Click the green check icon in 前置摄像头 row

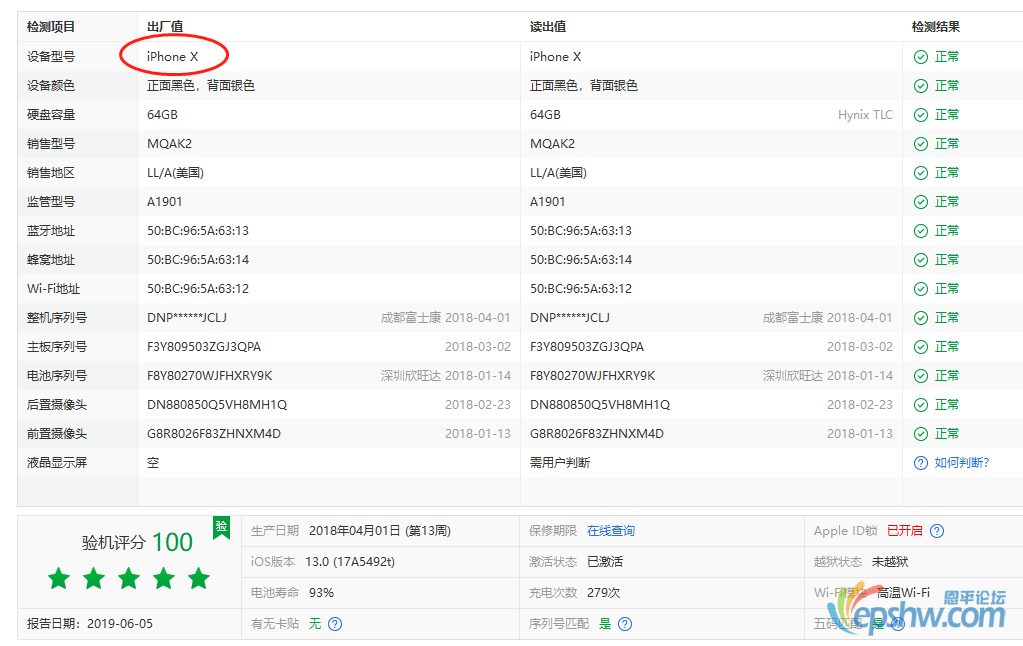[x=921, y=434]
